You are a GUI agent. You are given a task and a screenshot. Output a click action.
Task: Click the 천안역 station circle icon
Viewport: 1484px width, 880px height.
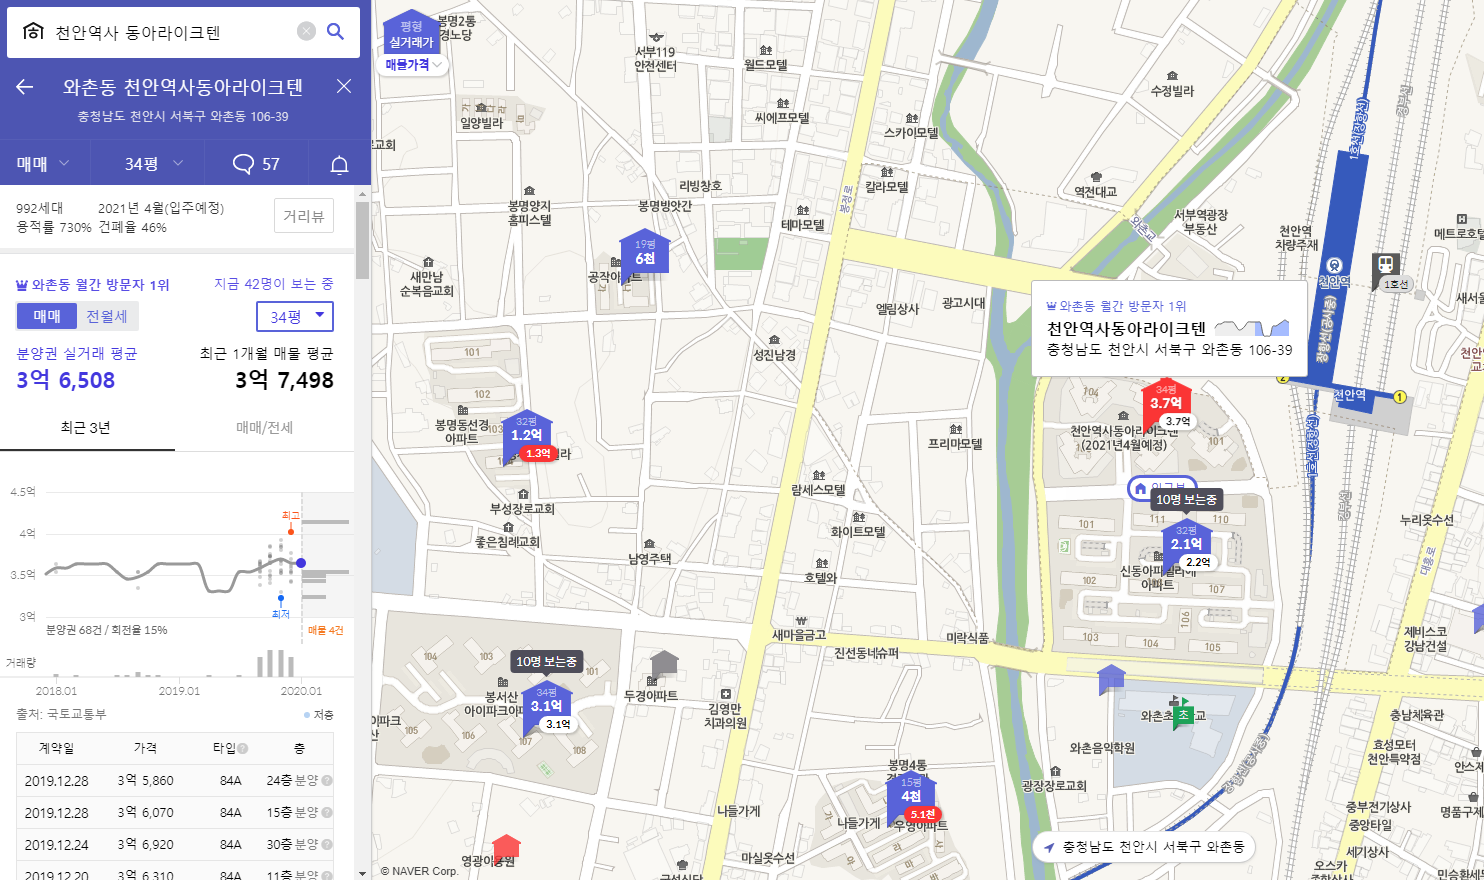coord(1334,266)
